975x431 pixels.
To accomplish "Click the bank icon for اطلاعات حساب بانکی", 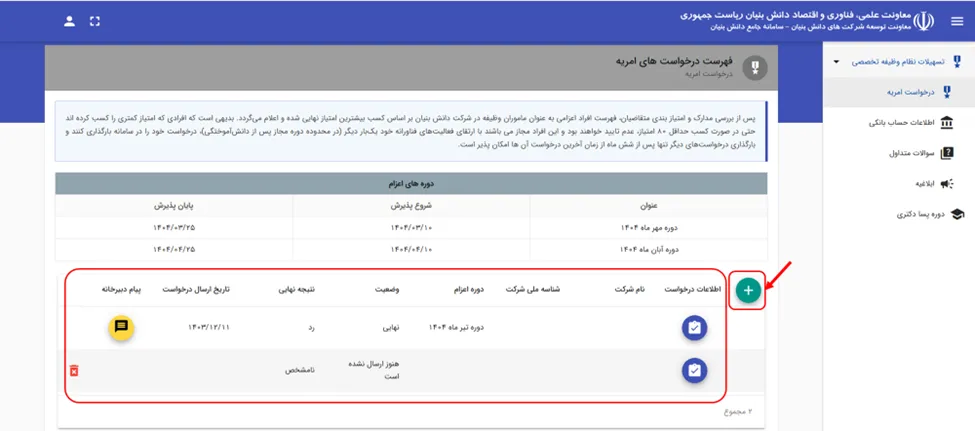I will click(x=946, y=123).
